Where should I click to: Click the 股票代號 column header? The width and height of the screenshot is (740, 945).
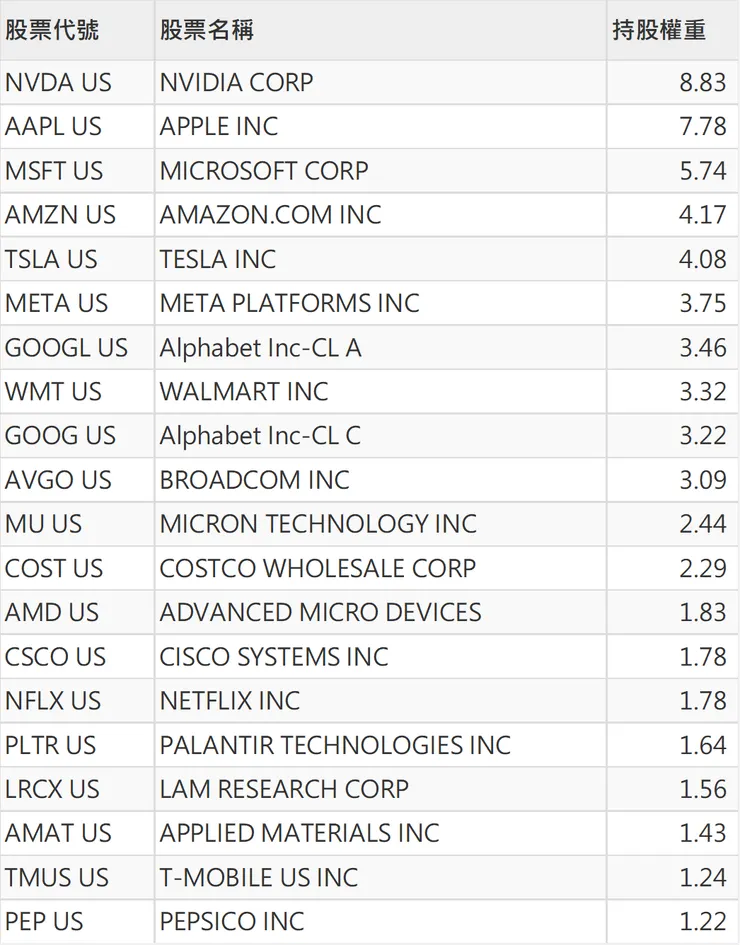(52, 30)
